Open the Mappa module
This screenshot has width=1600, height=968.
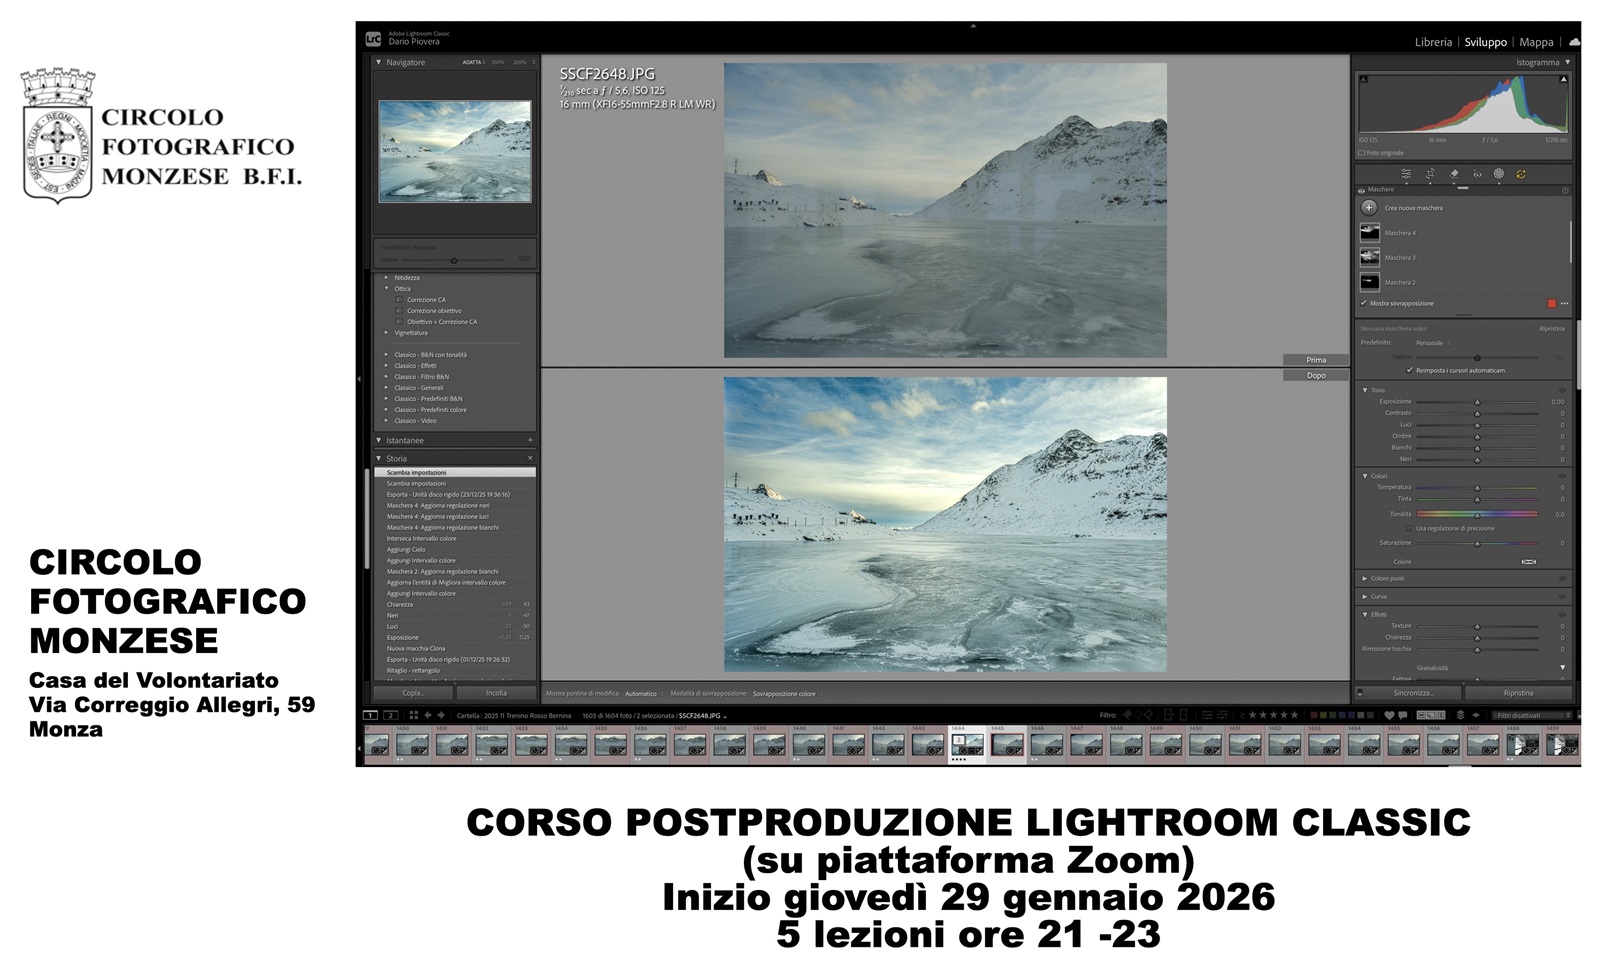[1536, 42]
